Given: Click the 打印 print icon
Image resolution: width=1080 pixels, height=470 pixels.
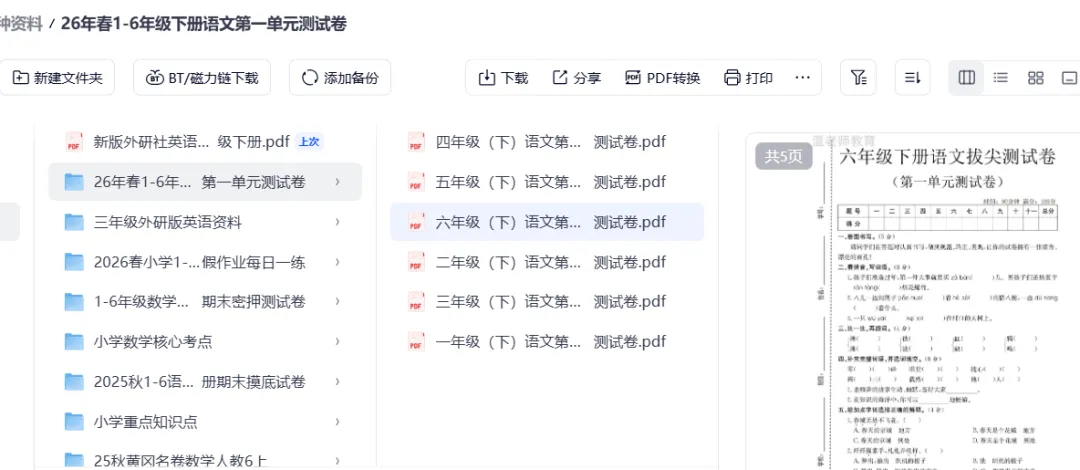Looking at the screenshot, I should coord(732,78).
